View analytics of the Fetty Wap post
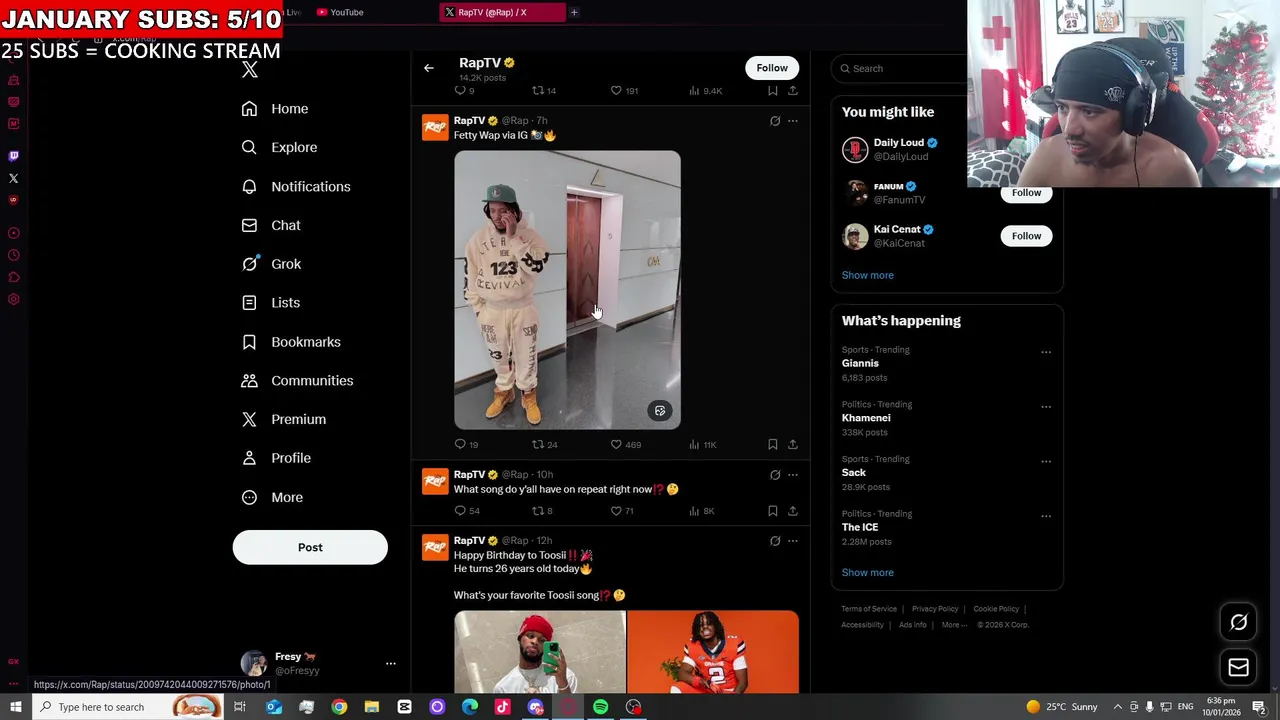The width and height of the screenshot is (1280, 720). click(x=702, y=444)
